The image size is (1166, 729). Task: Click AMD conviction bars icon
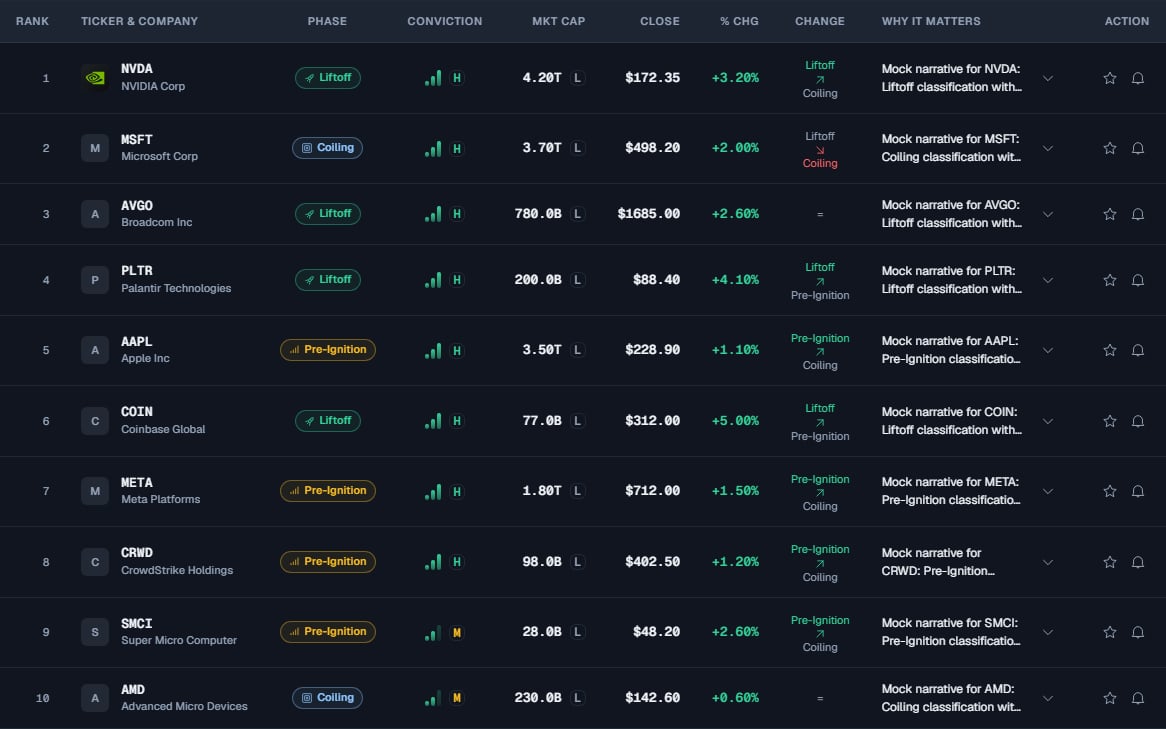tap(433, 698)
